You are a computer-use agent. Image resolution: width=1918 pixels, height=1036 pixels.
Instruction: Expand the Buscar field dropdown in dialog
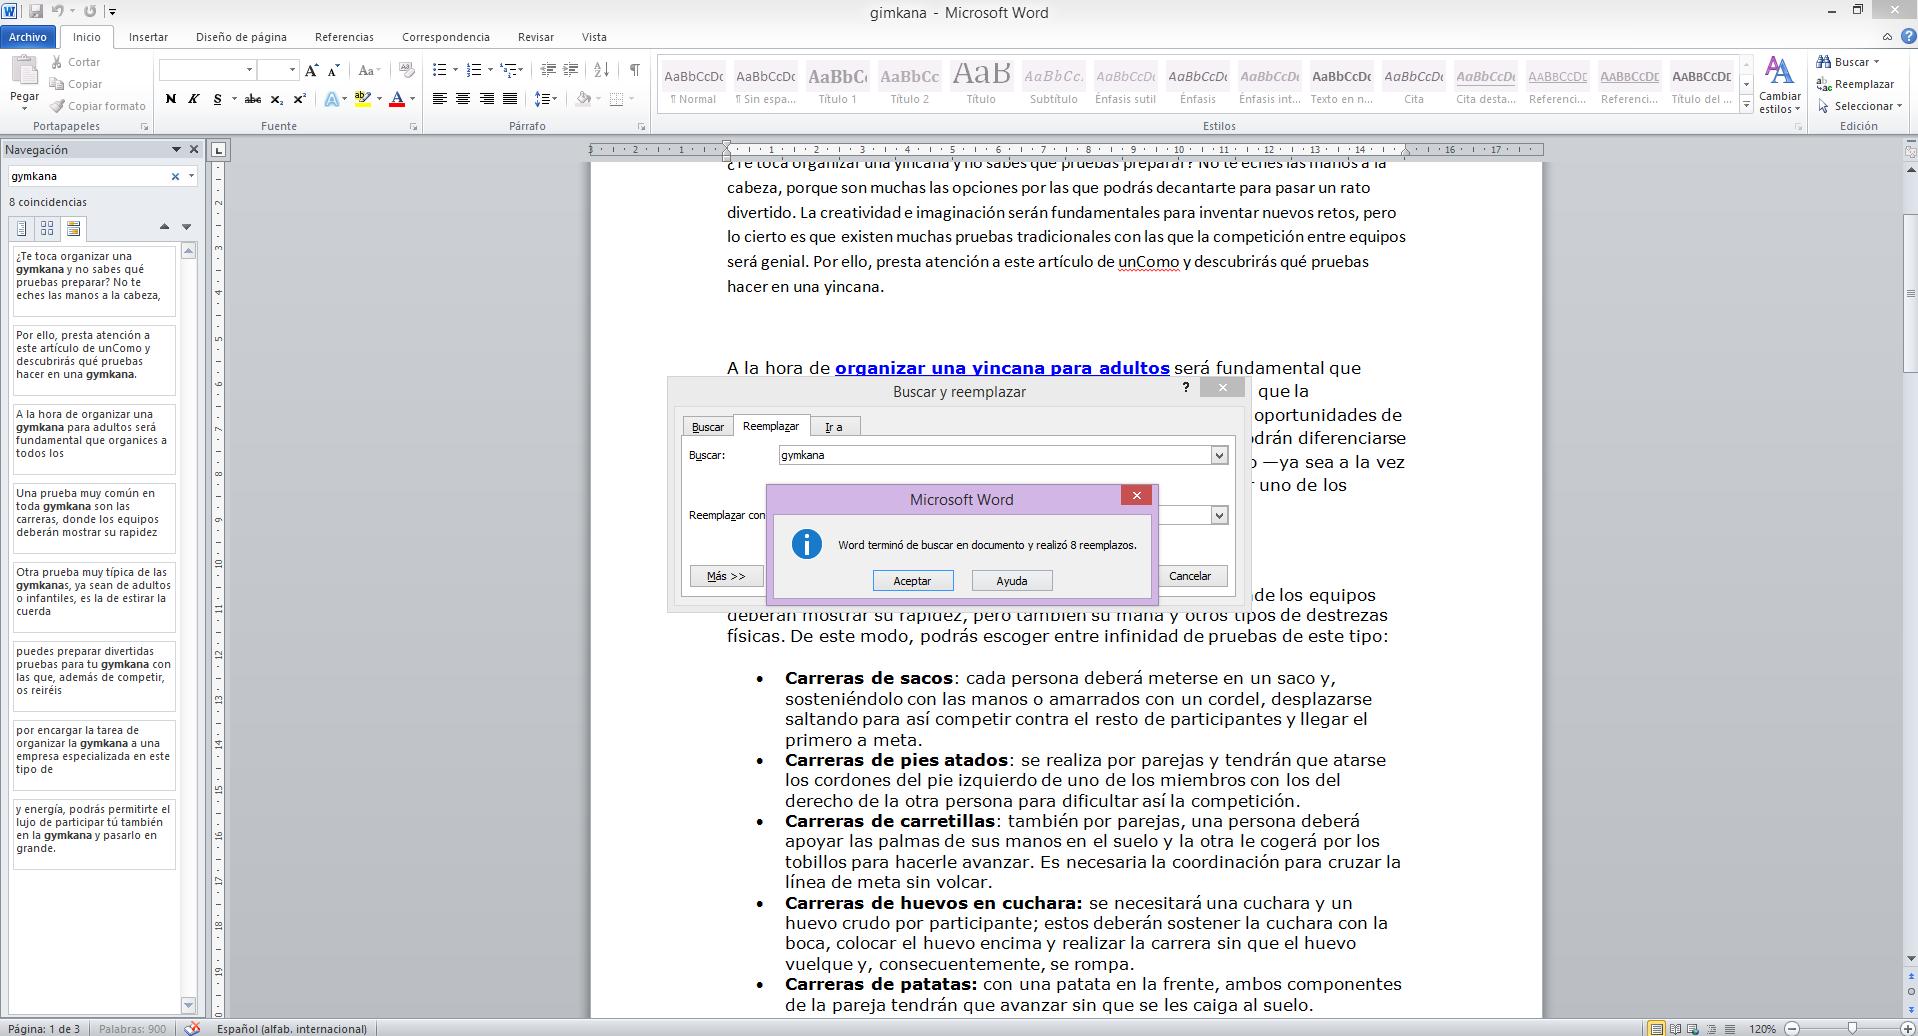tap(1219, 456)
